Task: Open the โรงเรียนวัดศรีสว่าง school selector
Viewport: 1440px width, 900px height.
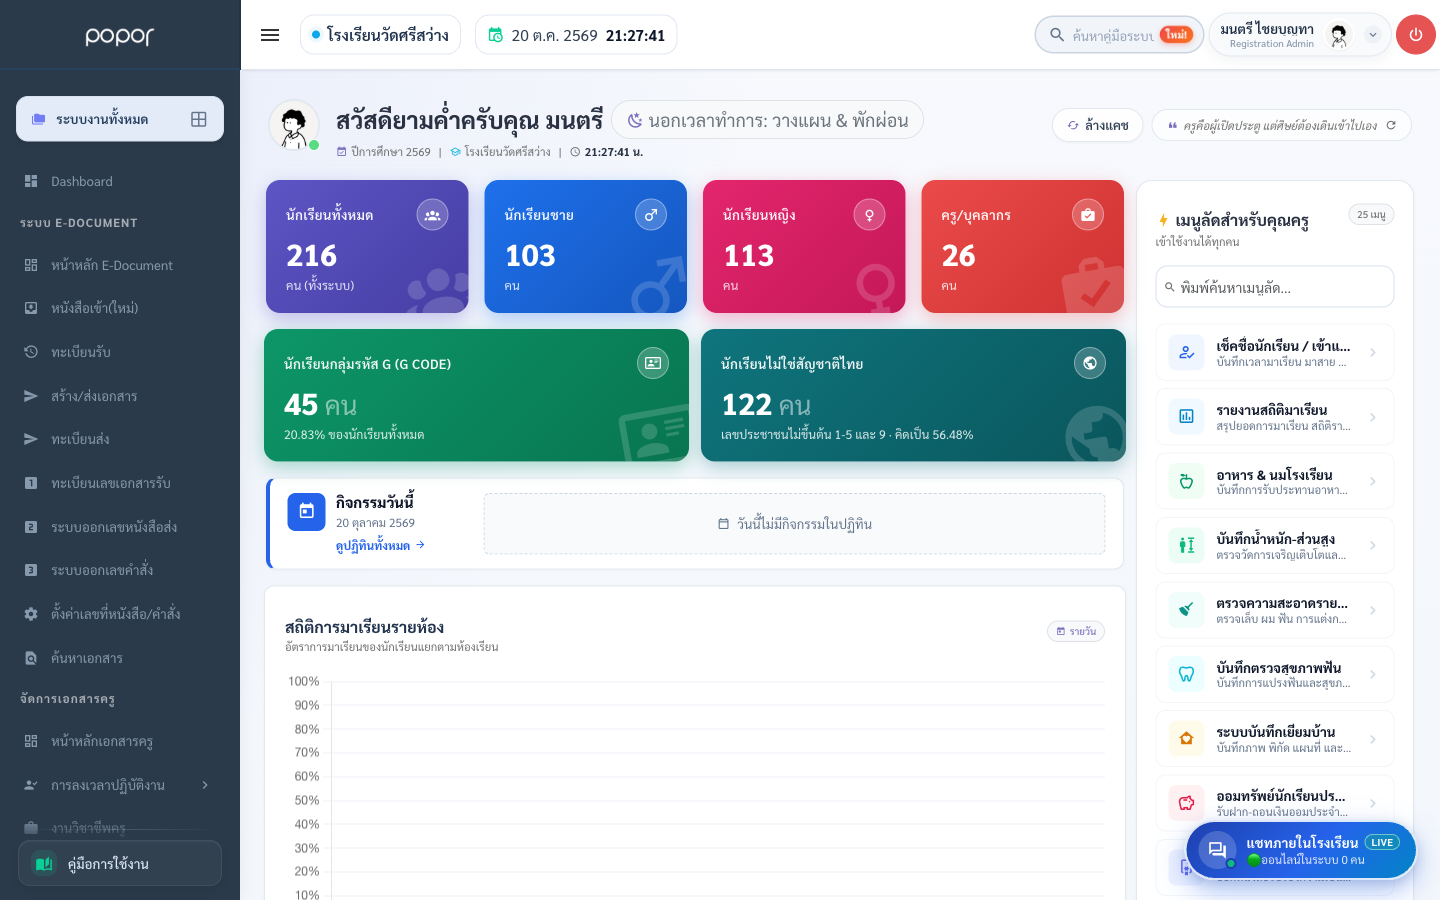Action: 380,35
